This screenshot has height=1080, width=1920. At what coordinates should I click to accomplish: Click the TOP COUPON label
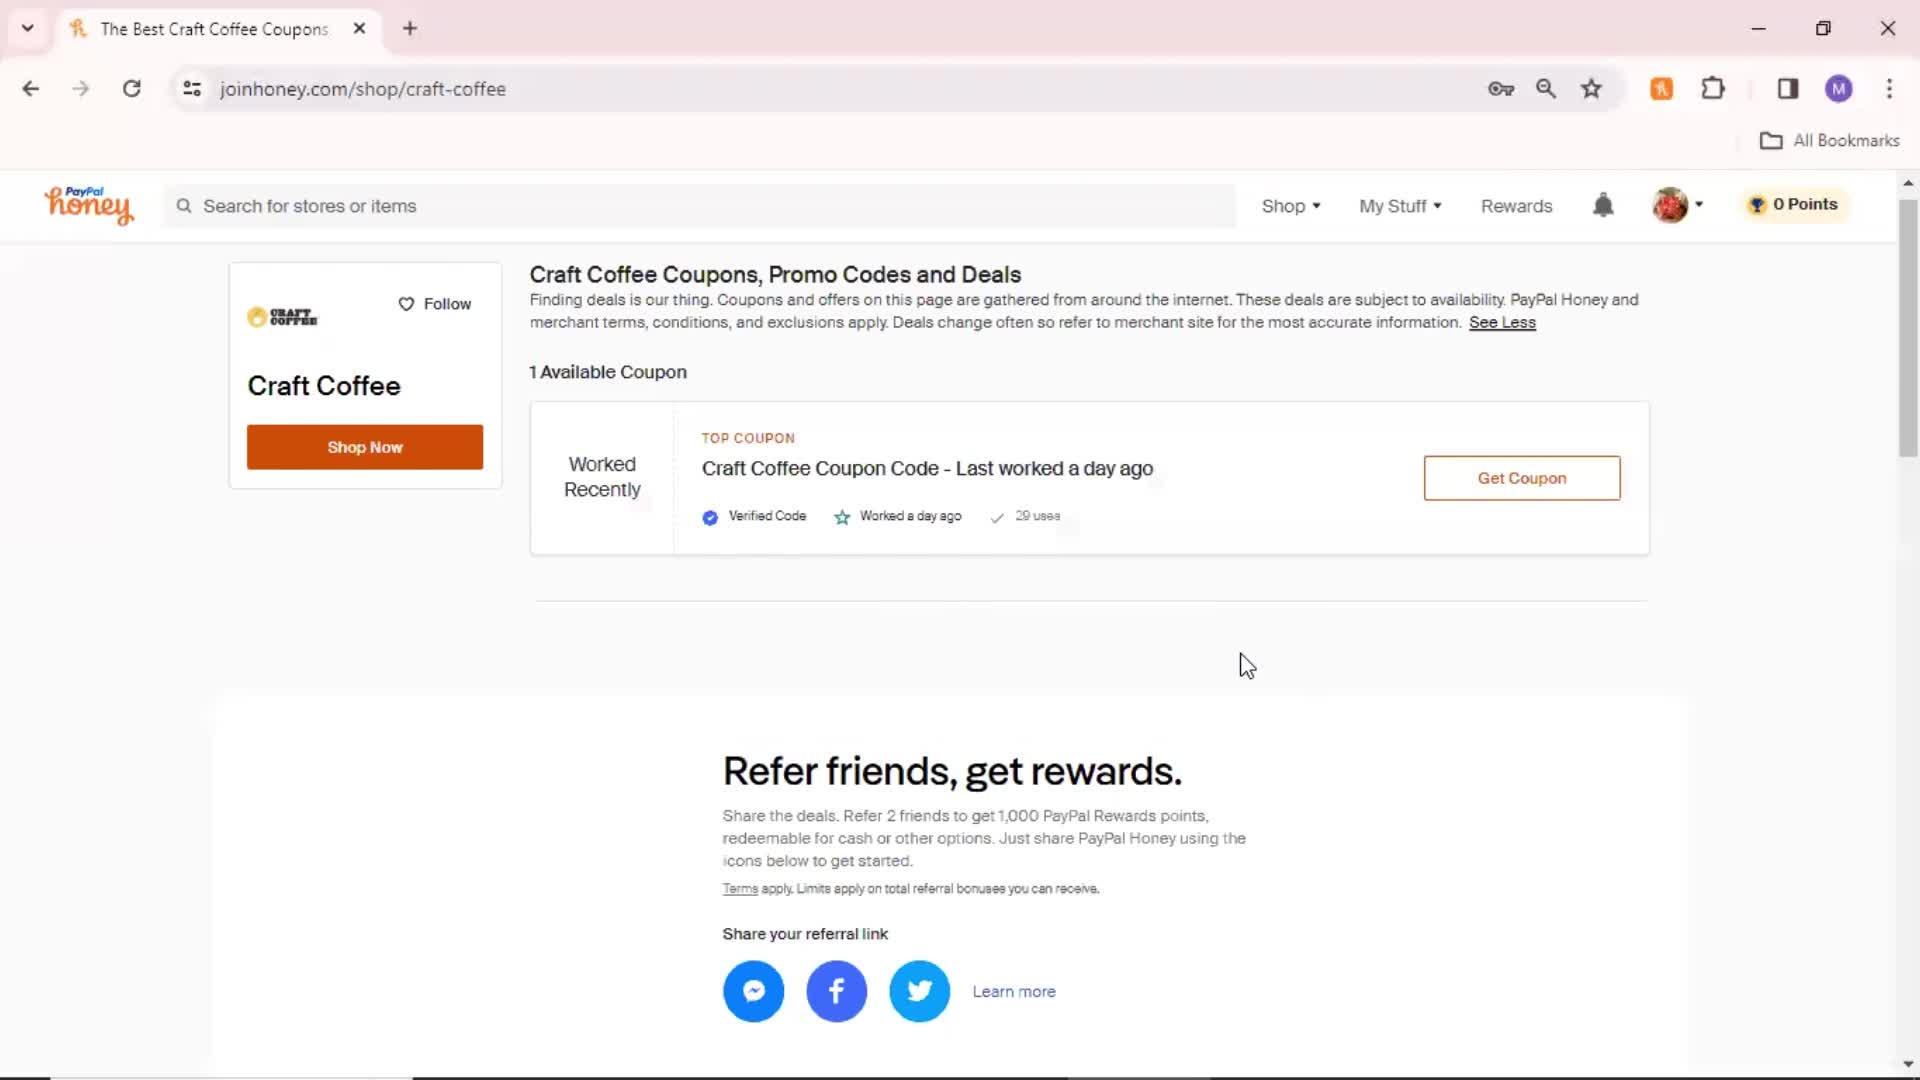tap(748, 438)
